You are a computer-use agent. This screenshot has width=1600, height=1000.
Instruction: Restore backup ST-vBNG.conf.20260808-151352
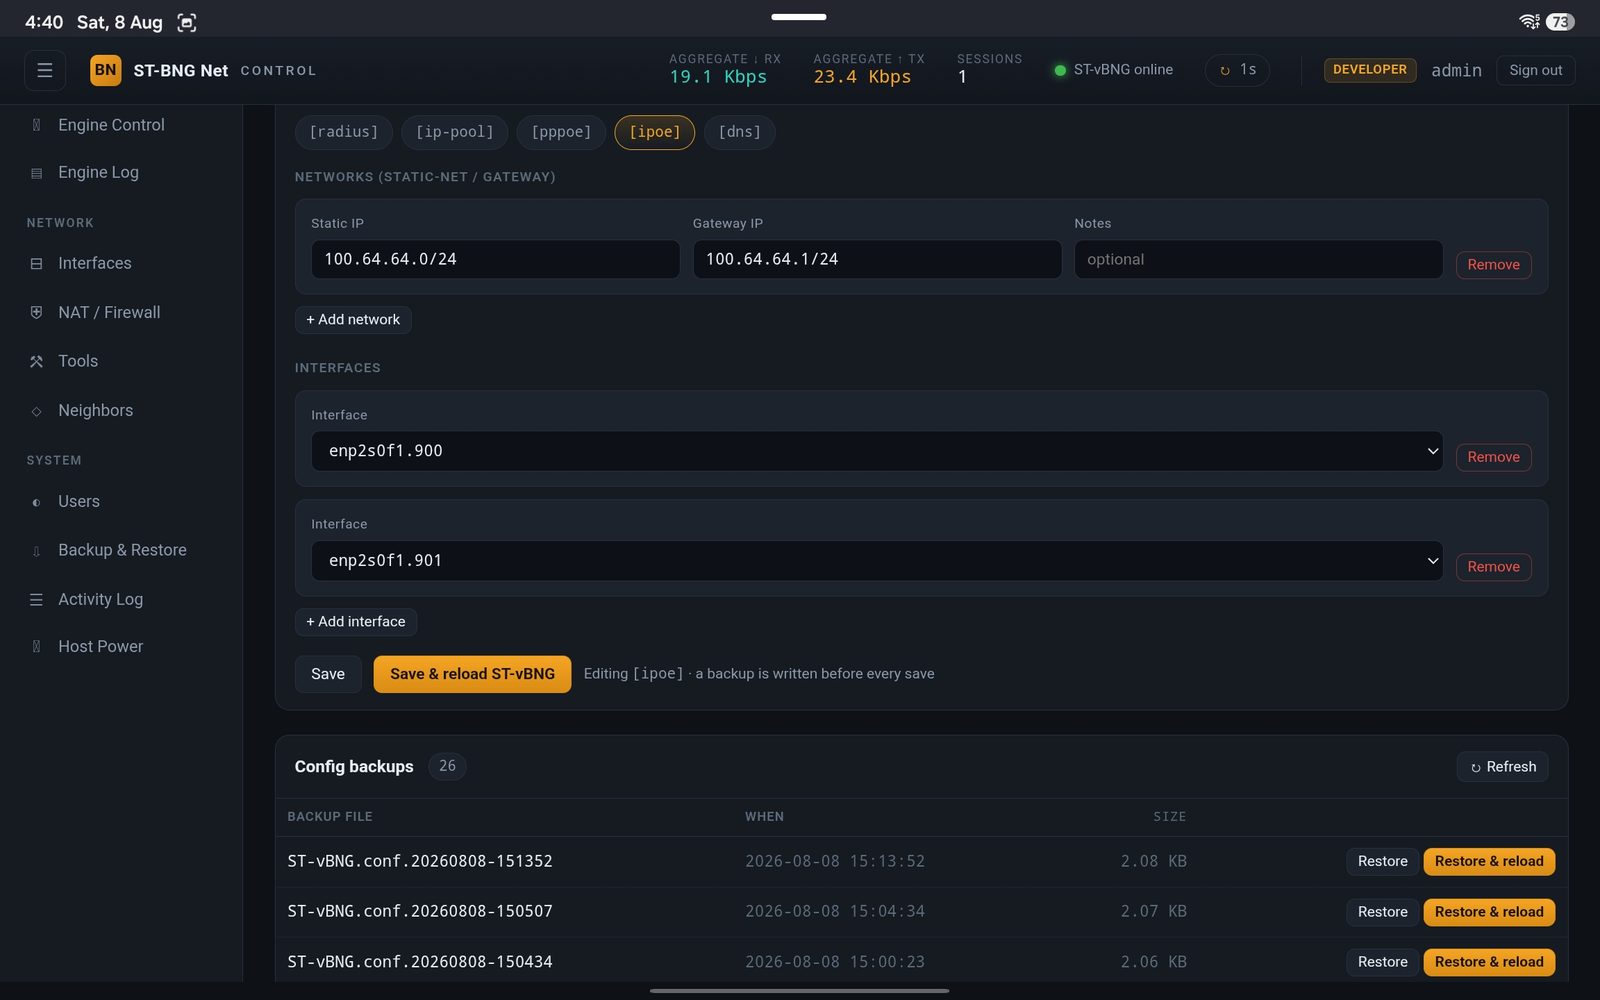1382,862
